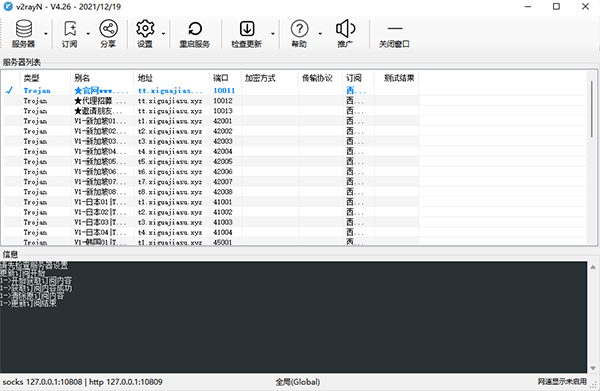Image resolution: width=600 pixels, height=391 pixels.
Task: Open the 设置 (Settings) gear icon
Action: point(145,34)
